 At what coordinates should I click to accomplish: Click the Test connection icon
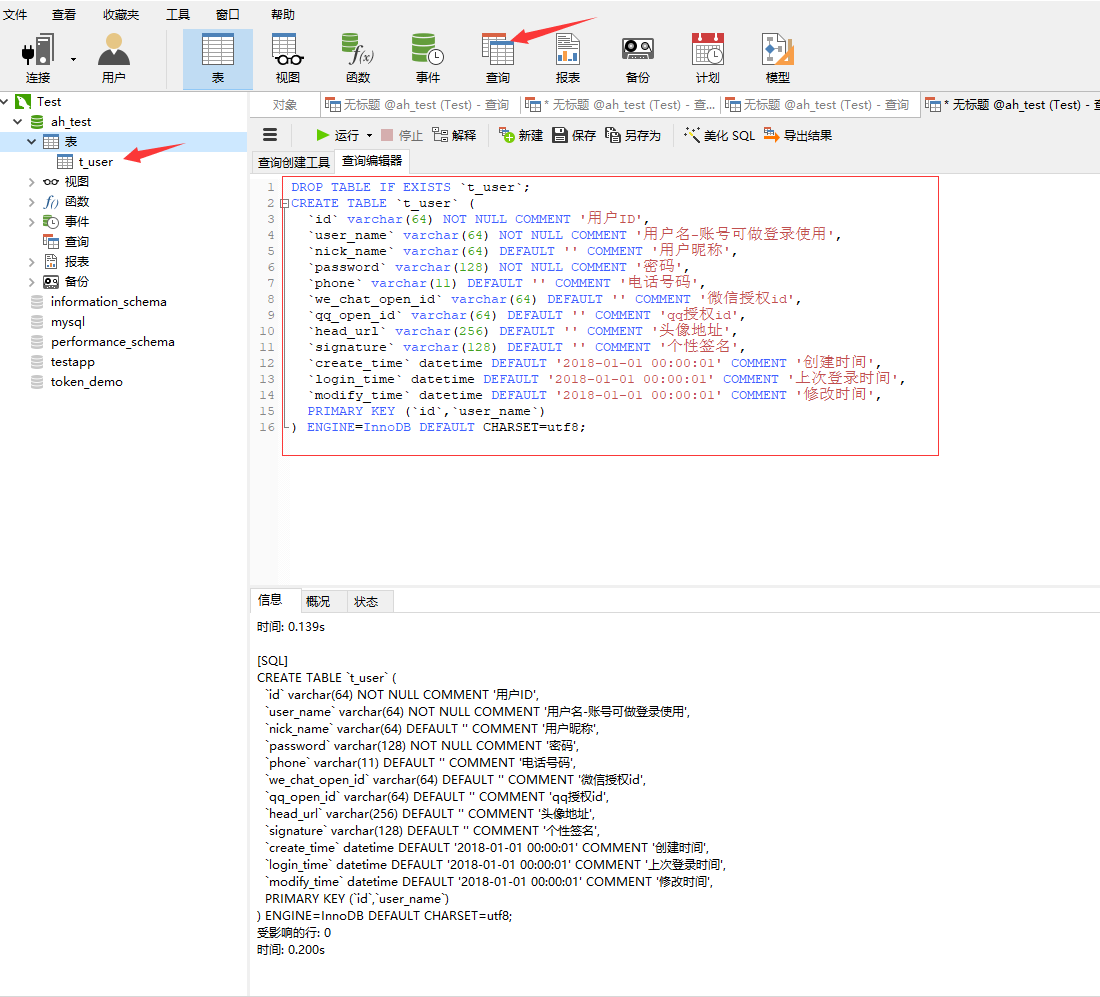tap(23, 102)
